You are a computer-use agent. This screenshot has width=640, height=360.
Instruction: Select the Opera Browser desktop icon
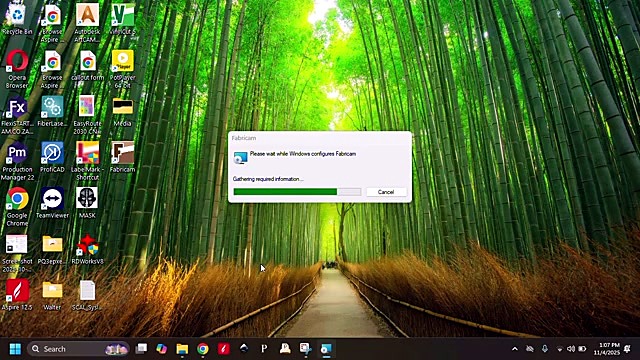17,69
